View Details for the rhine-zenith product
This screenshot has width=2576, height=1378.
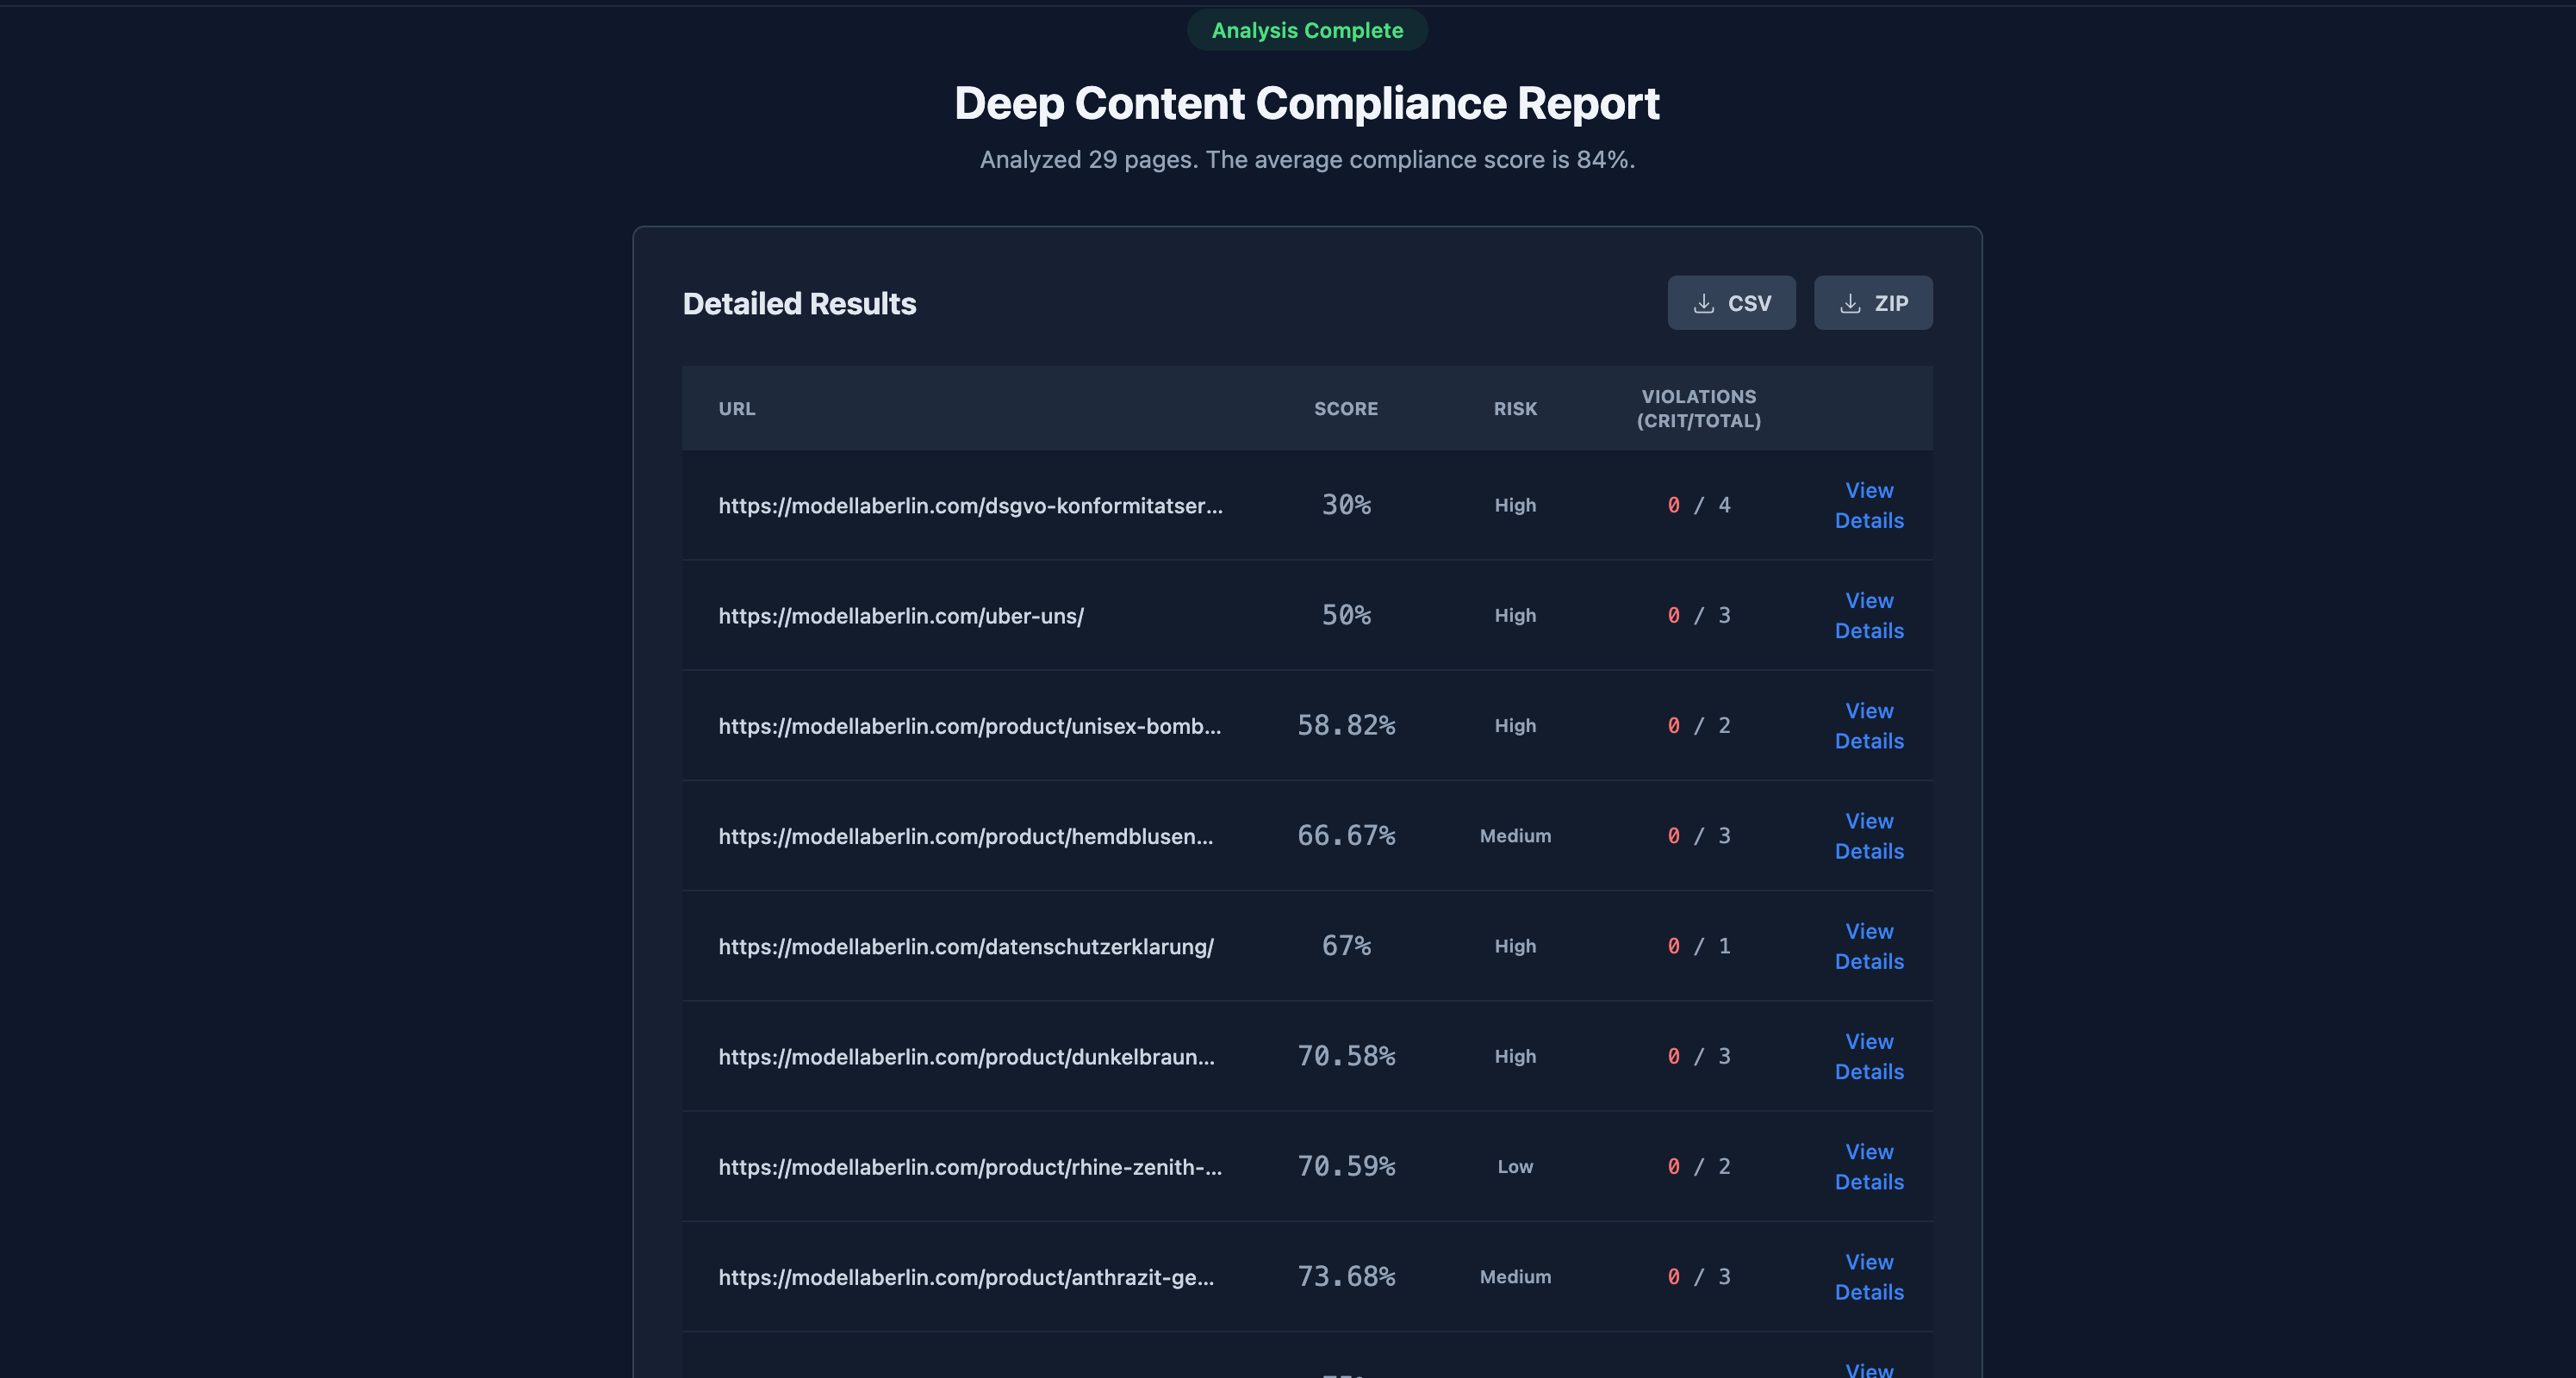pyautogui.click(x=1868, y=1166)
